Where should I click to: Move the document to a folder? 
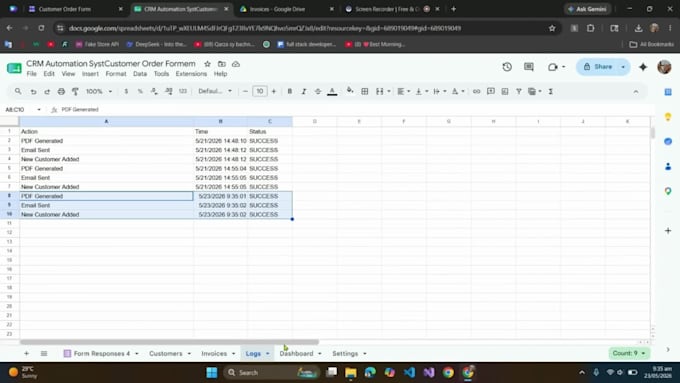(222, 64)
